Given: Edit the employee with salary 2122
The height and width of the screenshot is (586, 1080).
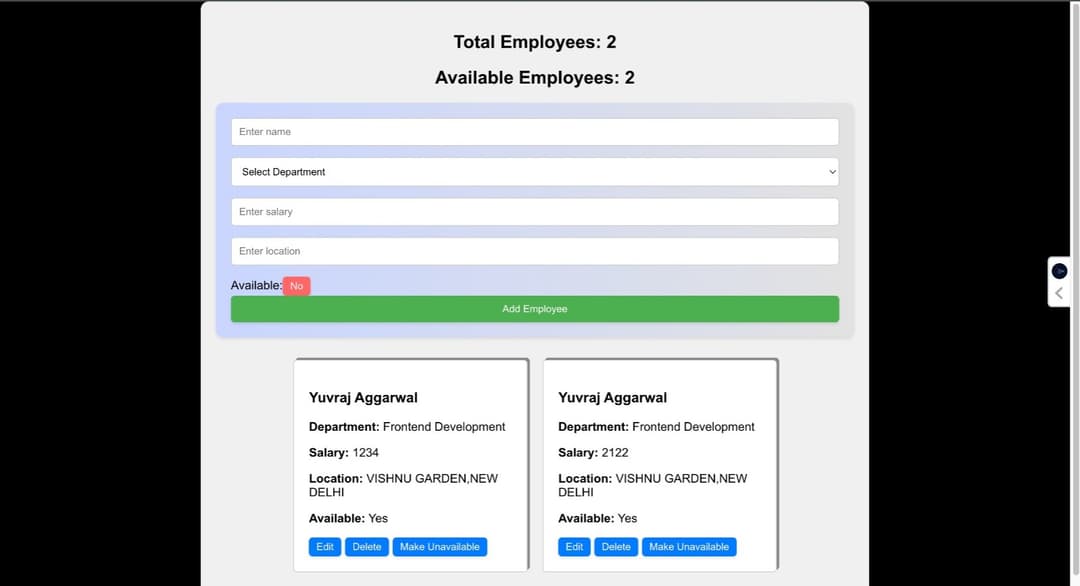Looking at the screenshot, I should [574, 547].
